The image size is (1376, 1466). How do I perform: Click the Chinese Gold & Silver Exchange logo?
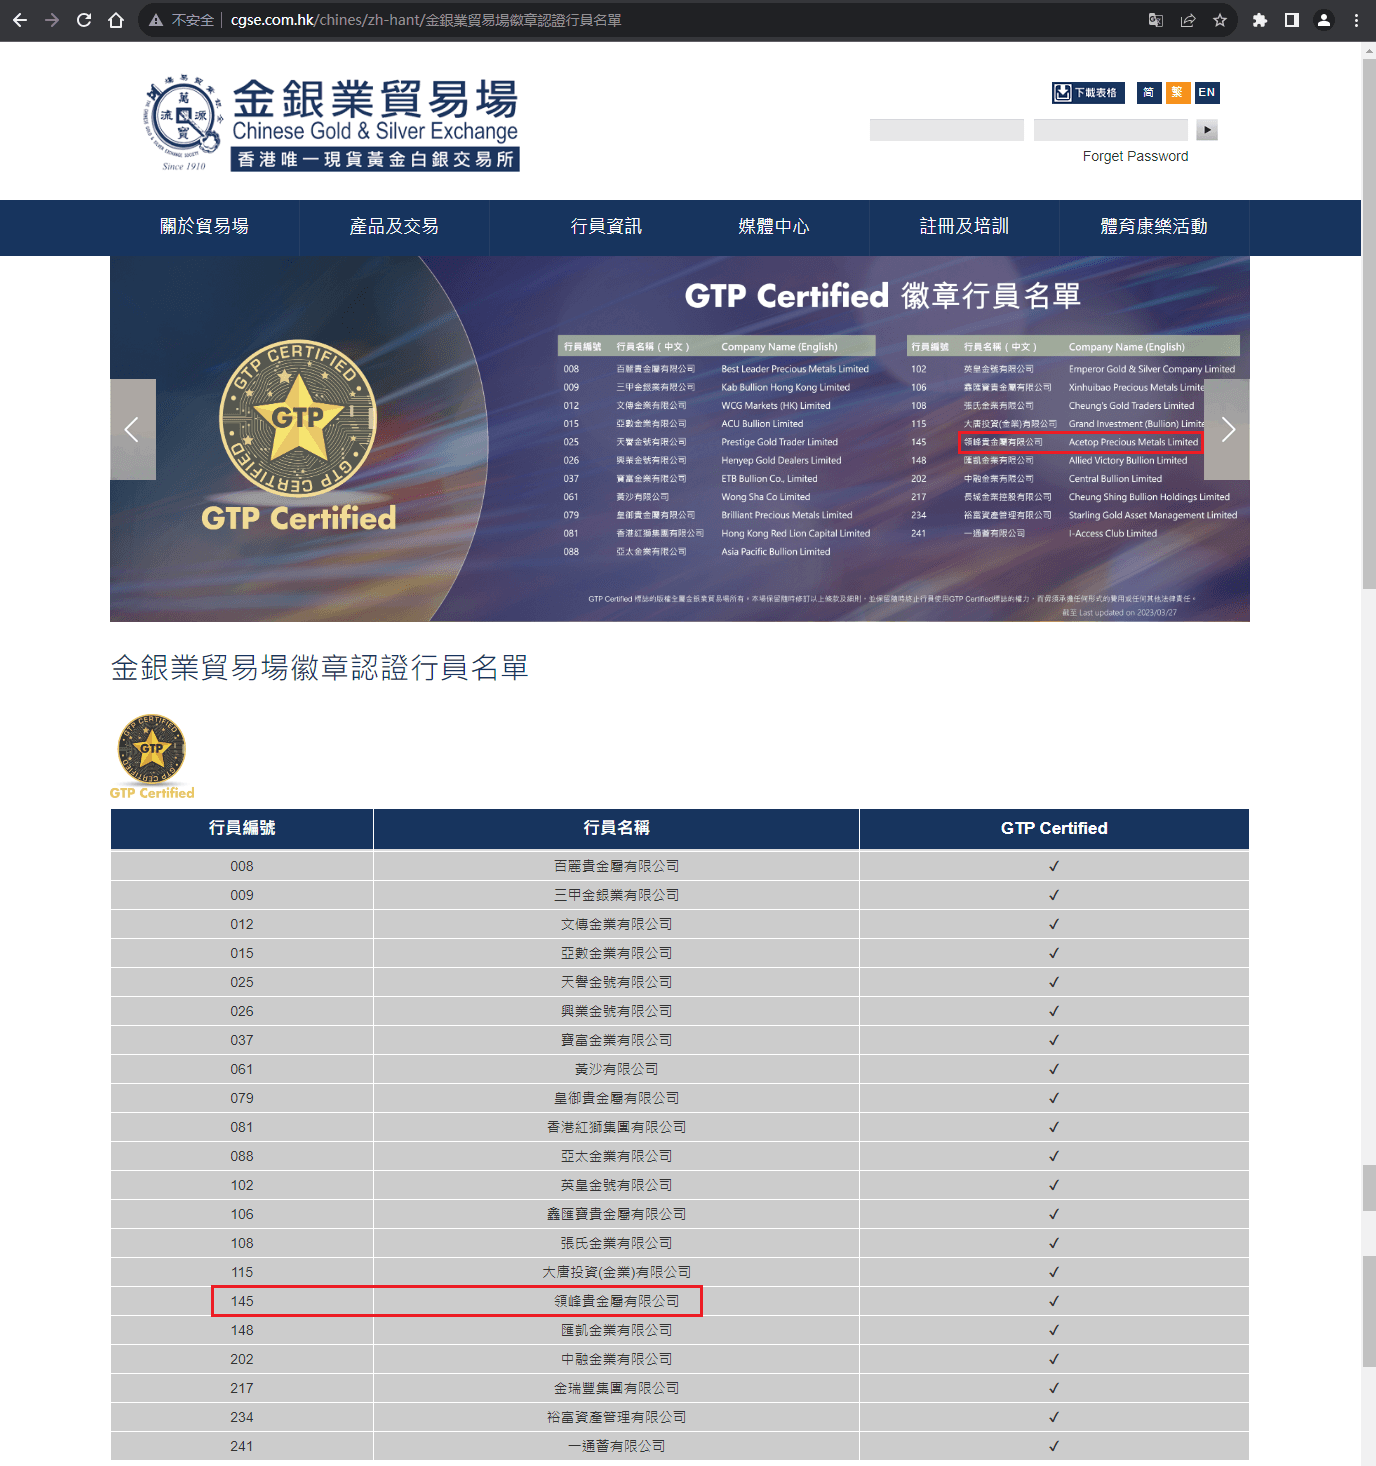click(x=331, y=124)
